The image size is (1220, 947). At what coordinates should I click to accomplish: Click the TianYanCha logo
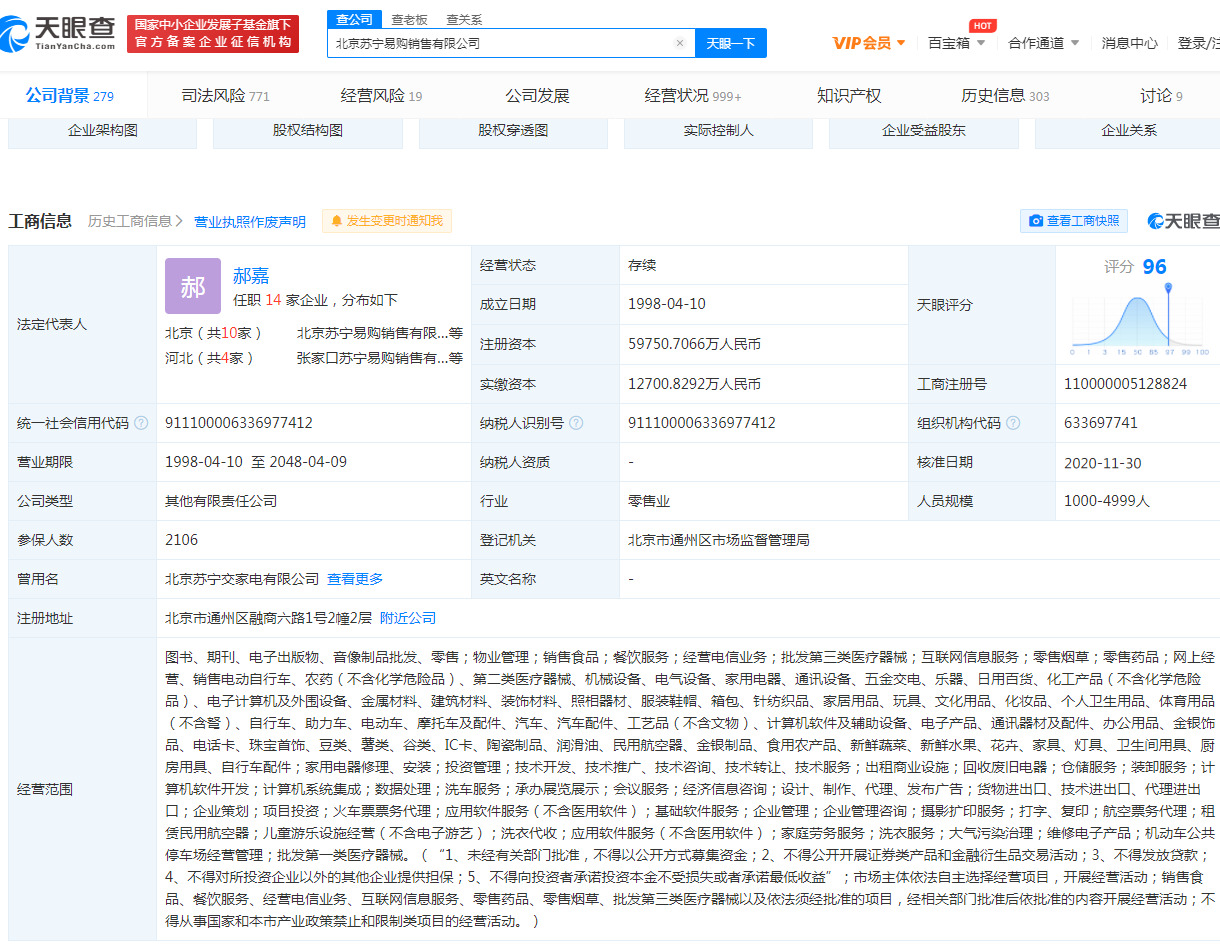60,33
